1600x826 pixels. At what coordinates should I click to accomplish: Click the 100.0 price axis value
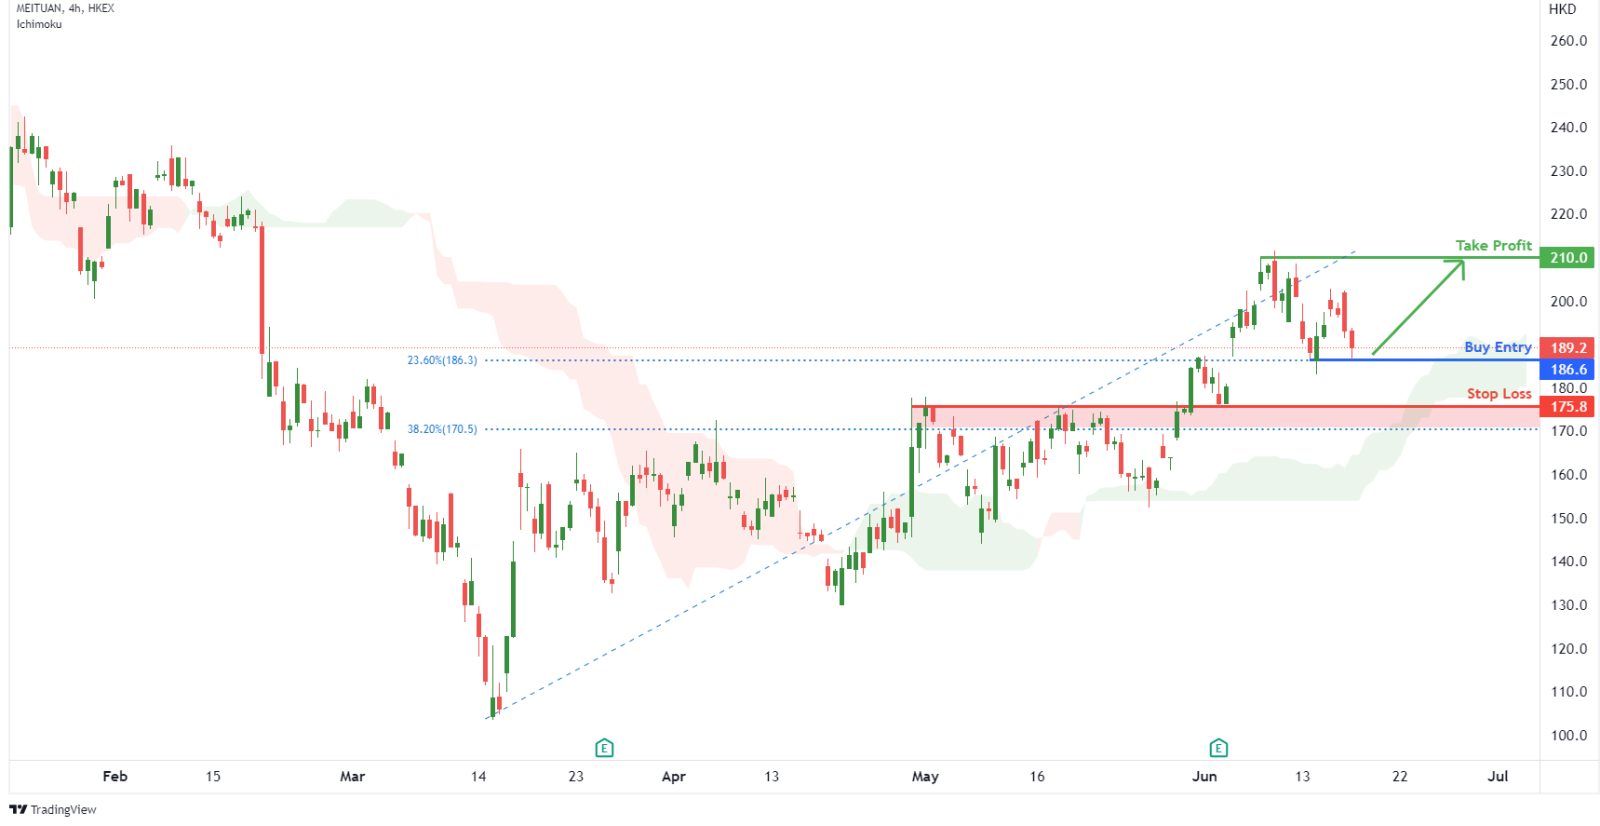[x=1568, y=735]
